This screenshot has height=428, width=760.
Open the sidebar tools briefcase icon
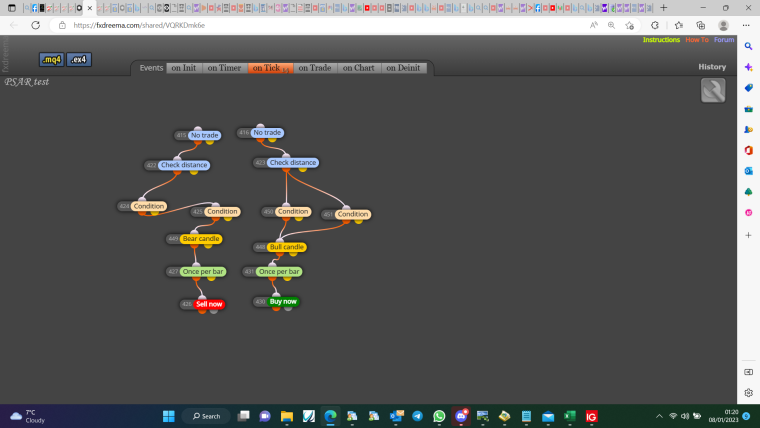point(748,109)
